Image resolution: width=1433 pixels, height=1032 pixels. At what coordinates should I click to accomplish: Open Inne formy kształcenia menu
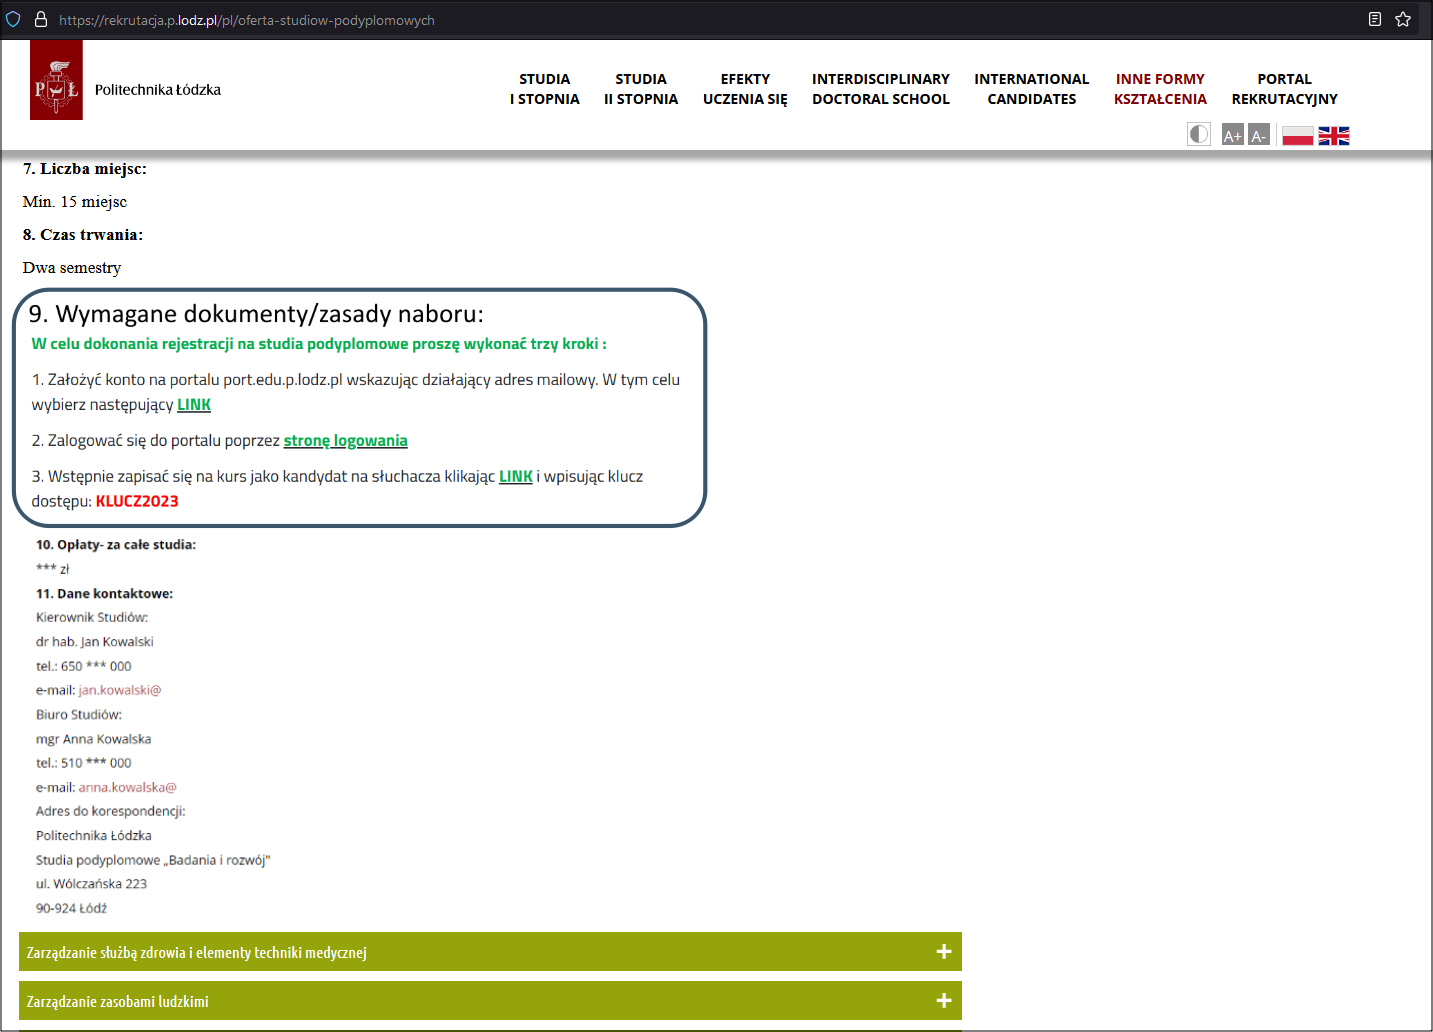click(1159, 89)
